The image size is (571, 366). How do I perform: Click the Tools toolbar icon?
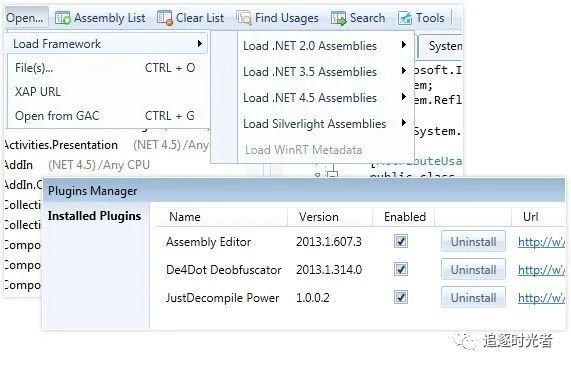[x=405, y=18]
